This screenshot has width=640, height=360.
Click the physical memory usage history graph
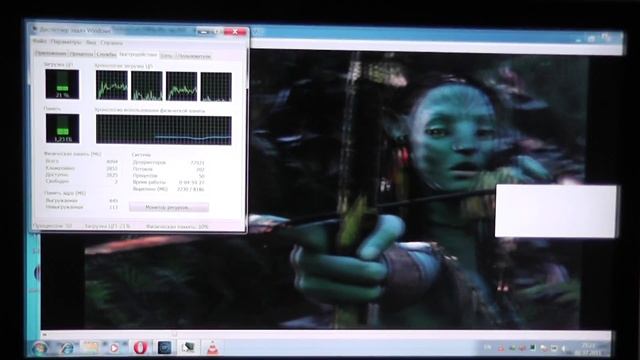[164, 130]
